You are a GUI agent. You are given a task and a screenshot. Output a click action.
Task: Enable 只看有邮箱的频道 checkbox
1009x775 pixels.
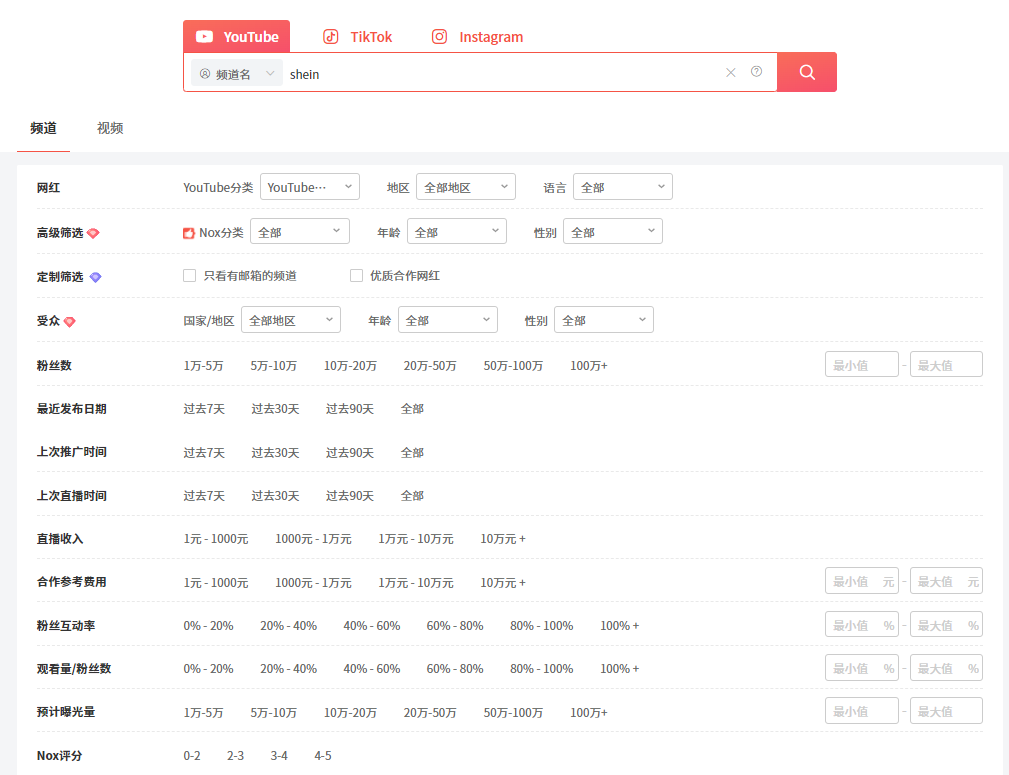(x=189, y=276)
